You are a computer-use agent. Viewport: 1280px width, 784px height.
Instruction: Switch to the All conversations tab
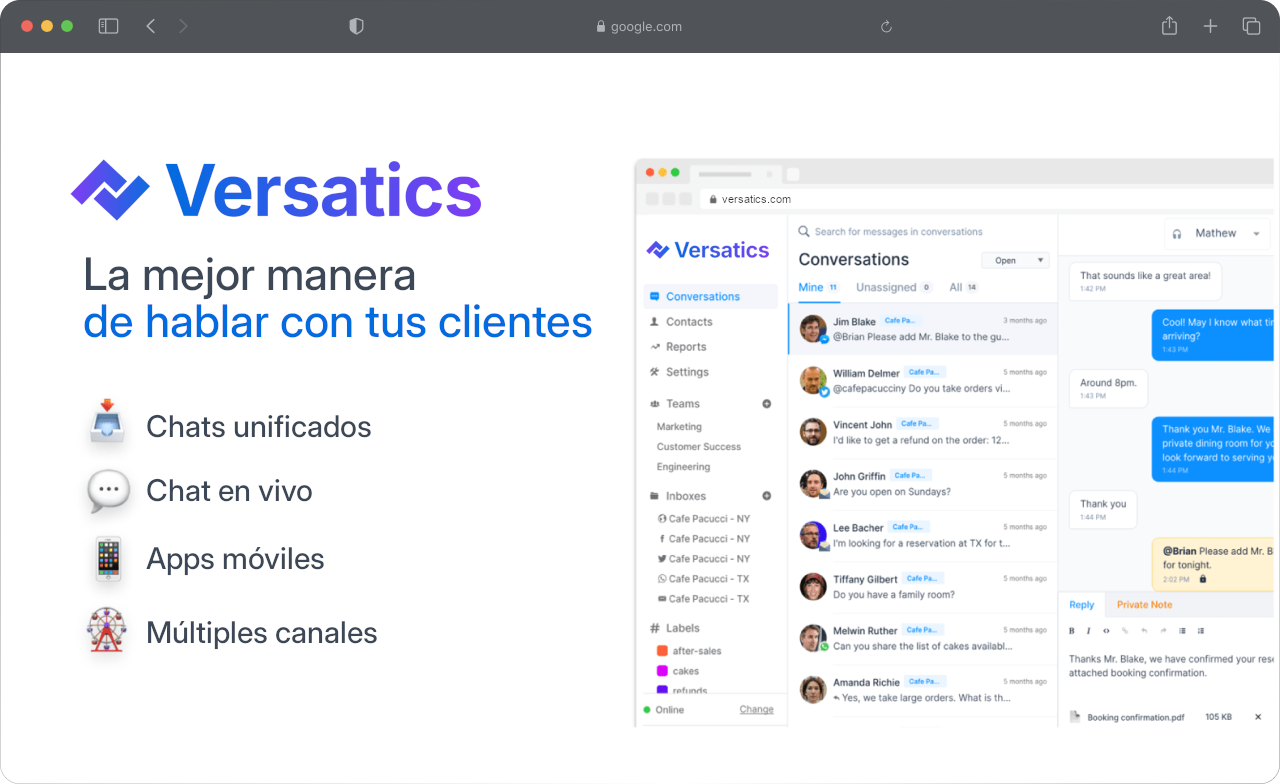coord(963,288)
